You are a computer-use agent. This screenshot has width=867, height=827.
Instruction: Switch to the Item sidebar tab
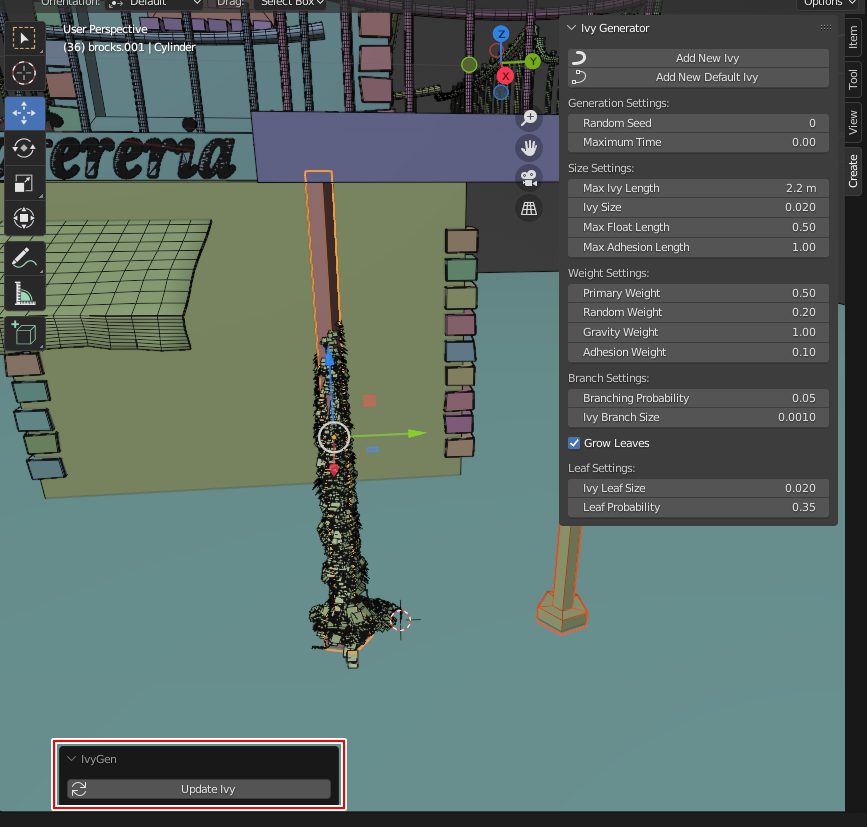[853, 38]
